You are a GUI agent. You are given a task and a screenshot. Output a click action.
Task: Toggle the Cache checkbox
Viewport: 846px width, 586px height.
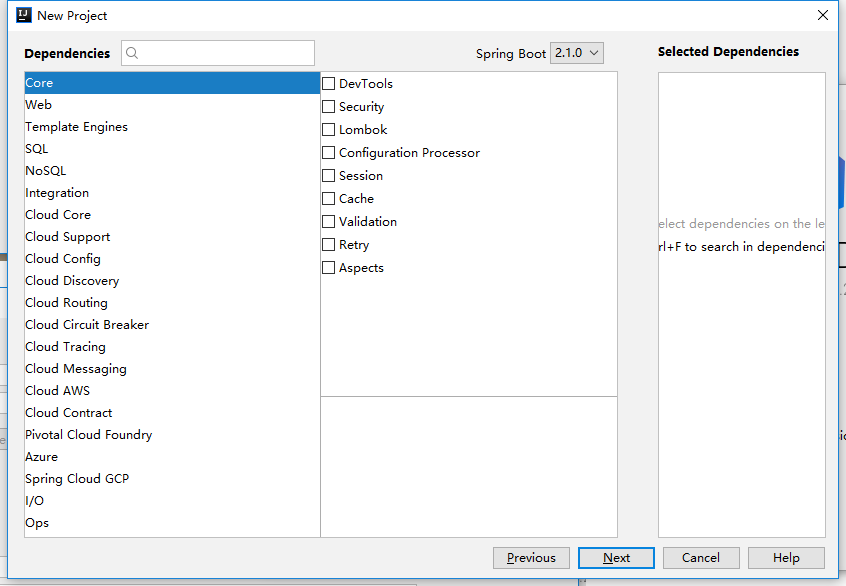[x=328, y=199]
